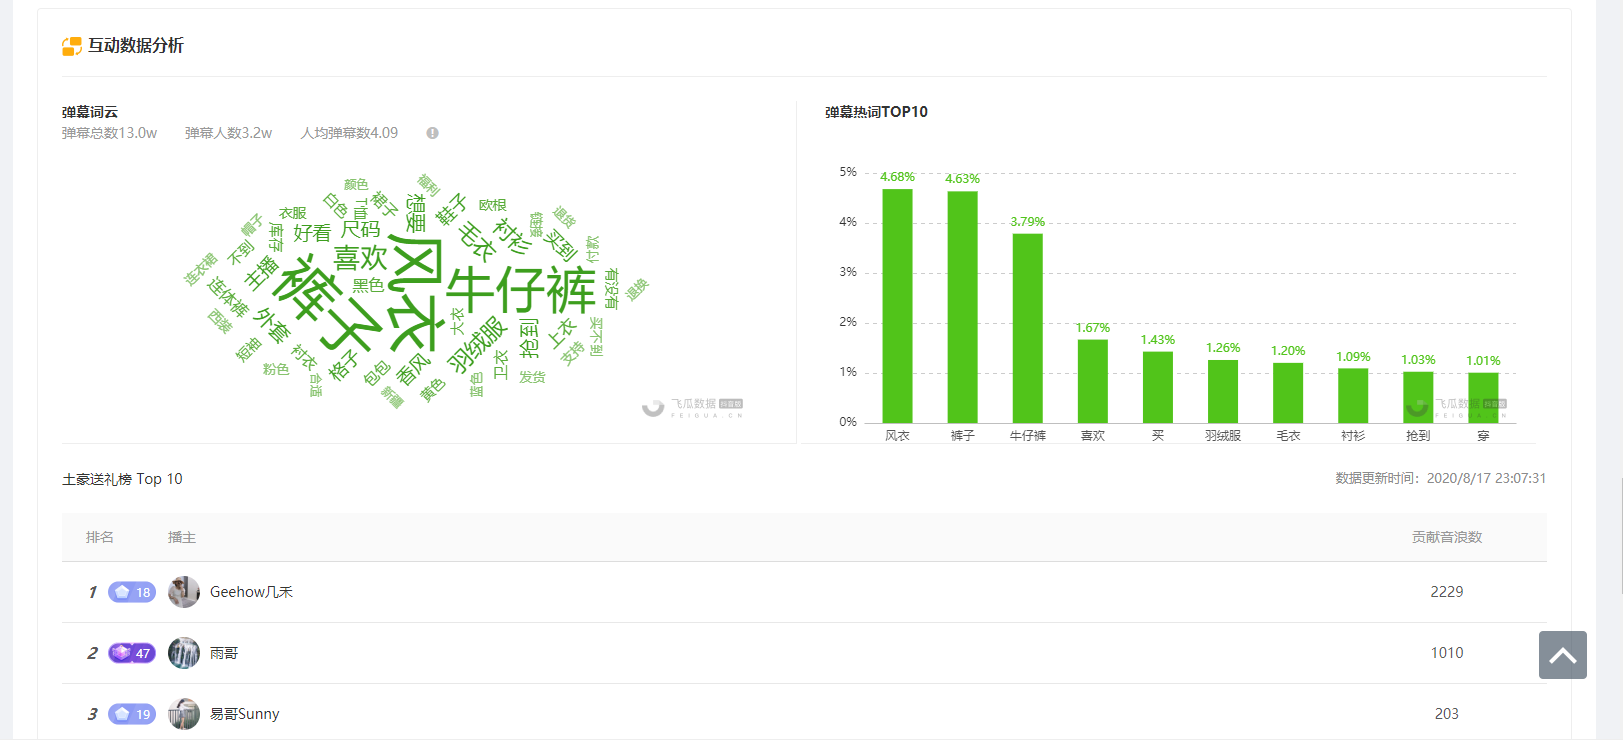Click the 数据更新时间 timestamp text
Screen dimensions: 1623x742
tap(1441, 478)
